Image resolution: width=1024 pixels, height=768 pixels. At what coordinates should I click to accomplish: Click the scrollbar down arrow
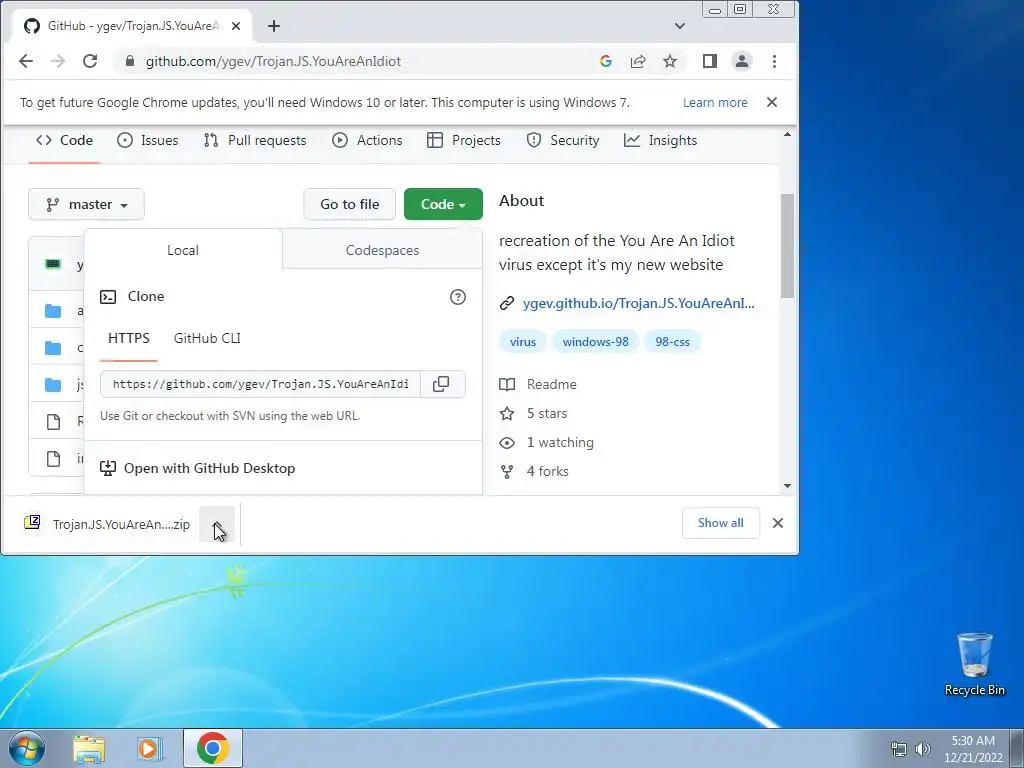coord(787,486)
